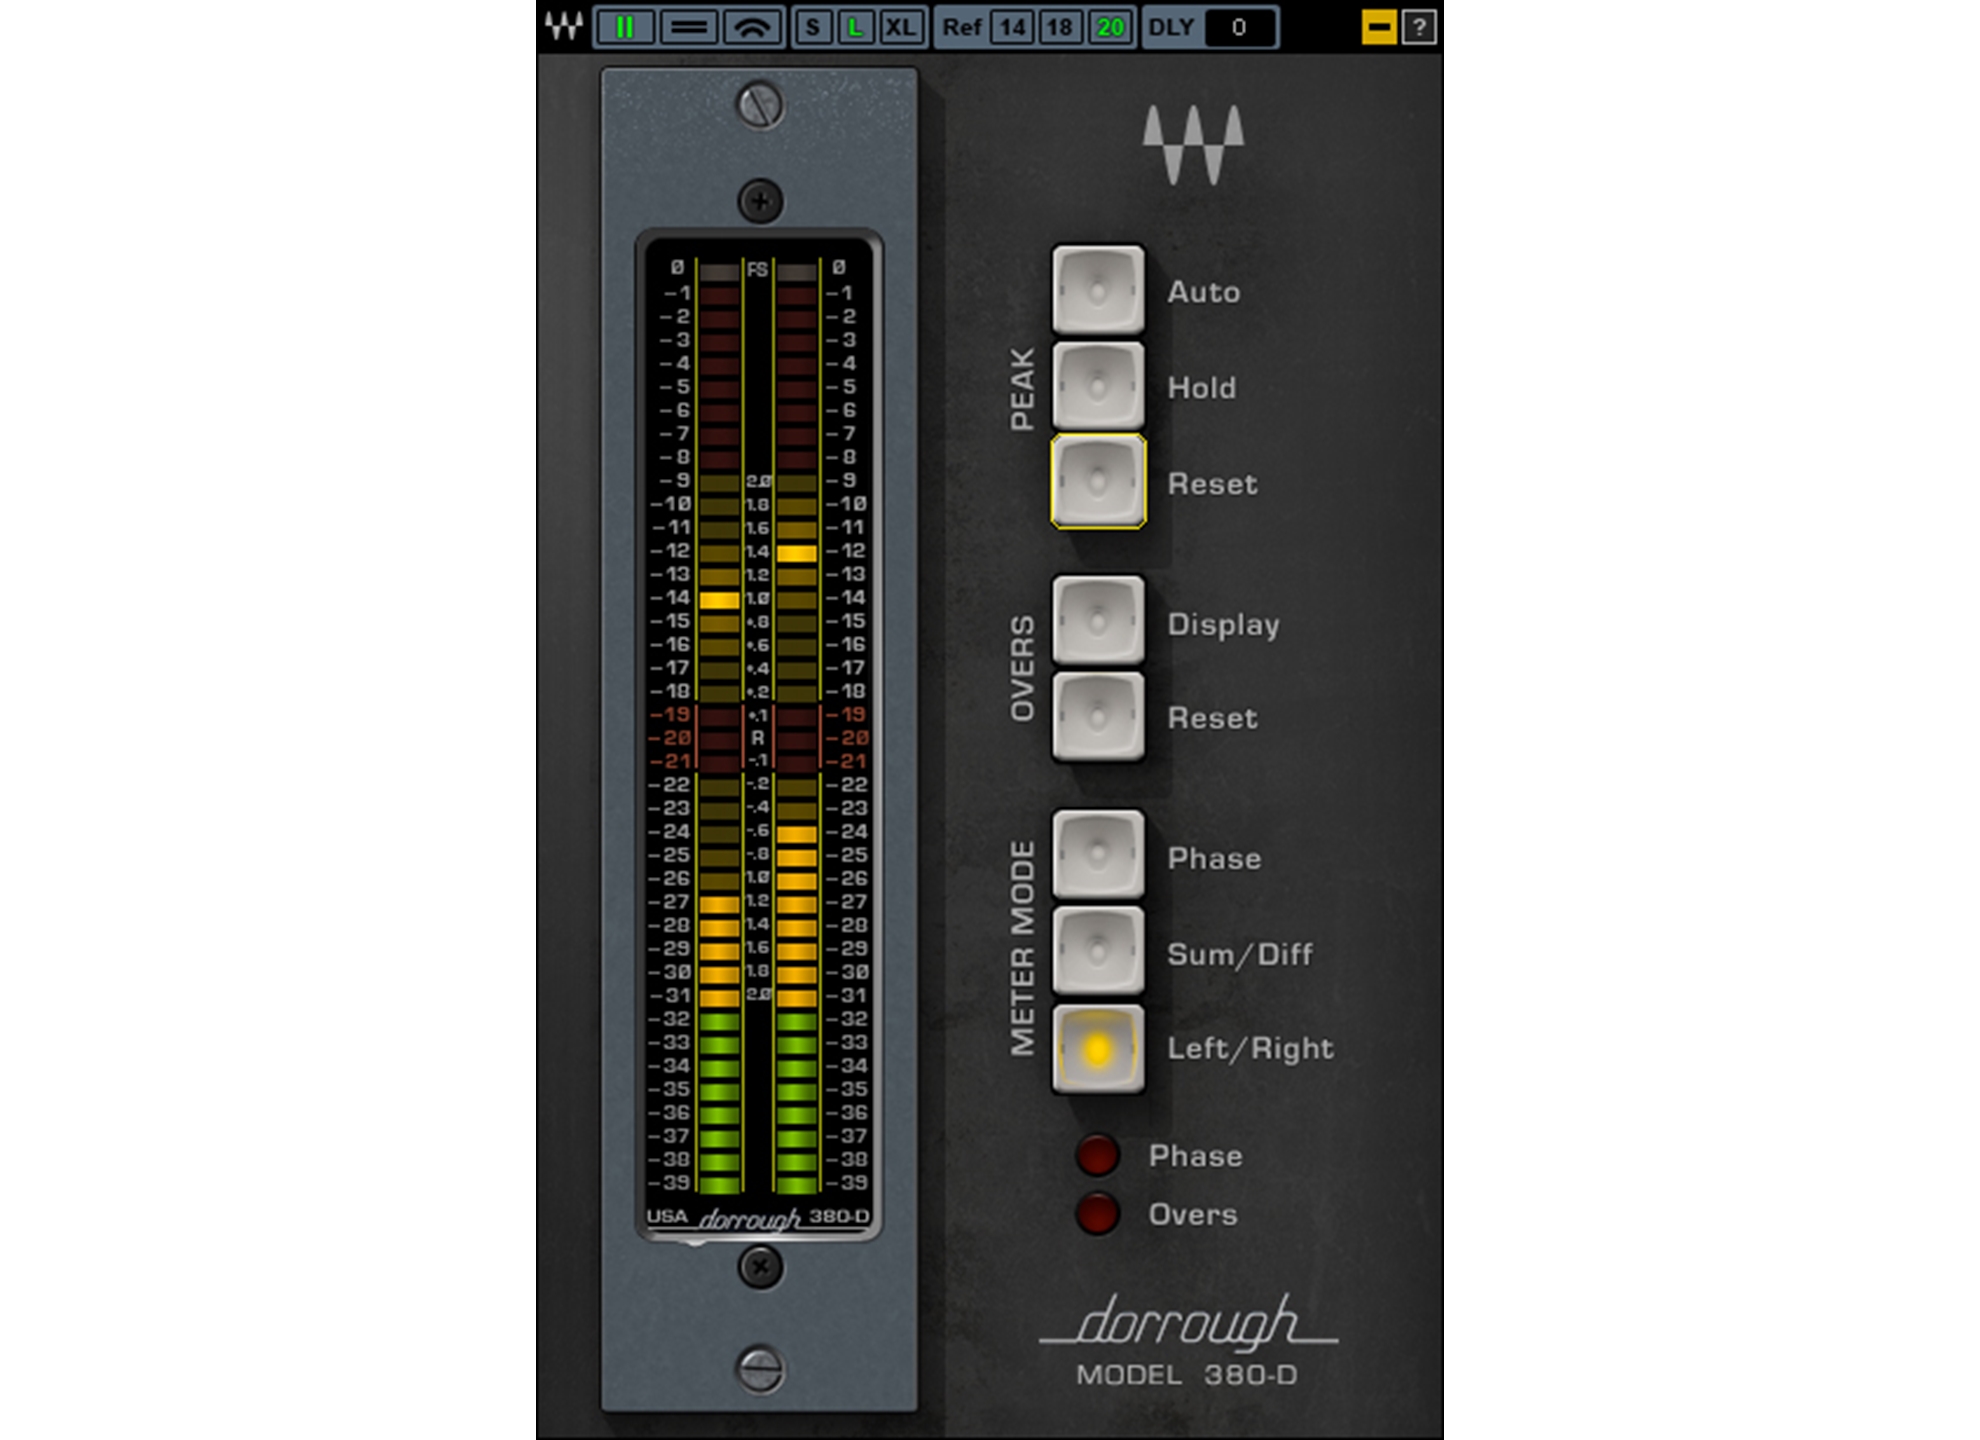Toggle the plugin bypass (II) icon
The height and width of the screenshot is (1440, 1980).
coord(623,28)
